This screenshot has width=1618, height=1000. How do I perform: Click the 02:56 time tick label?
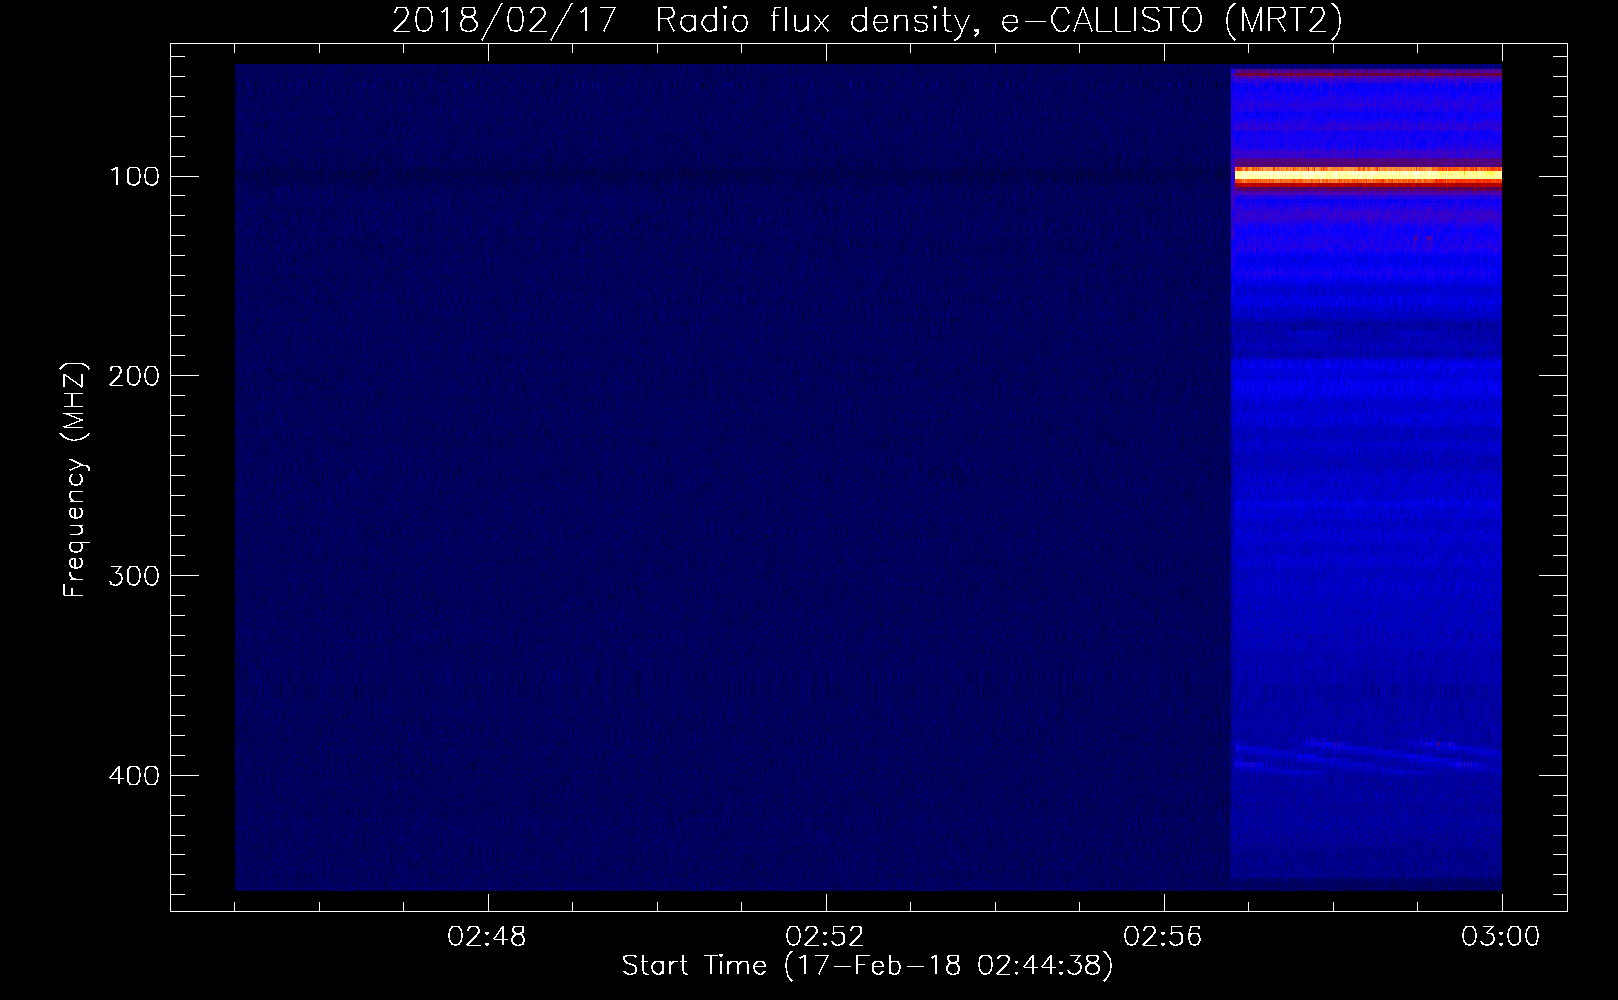click(x=1163, y=937)
